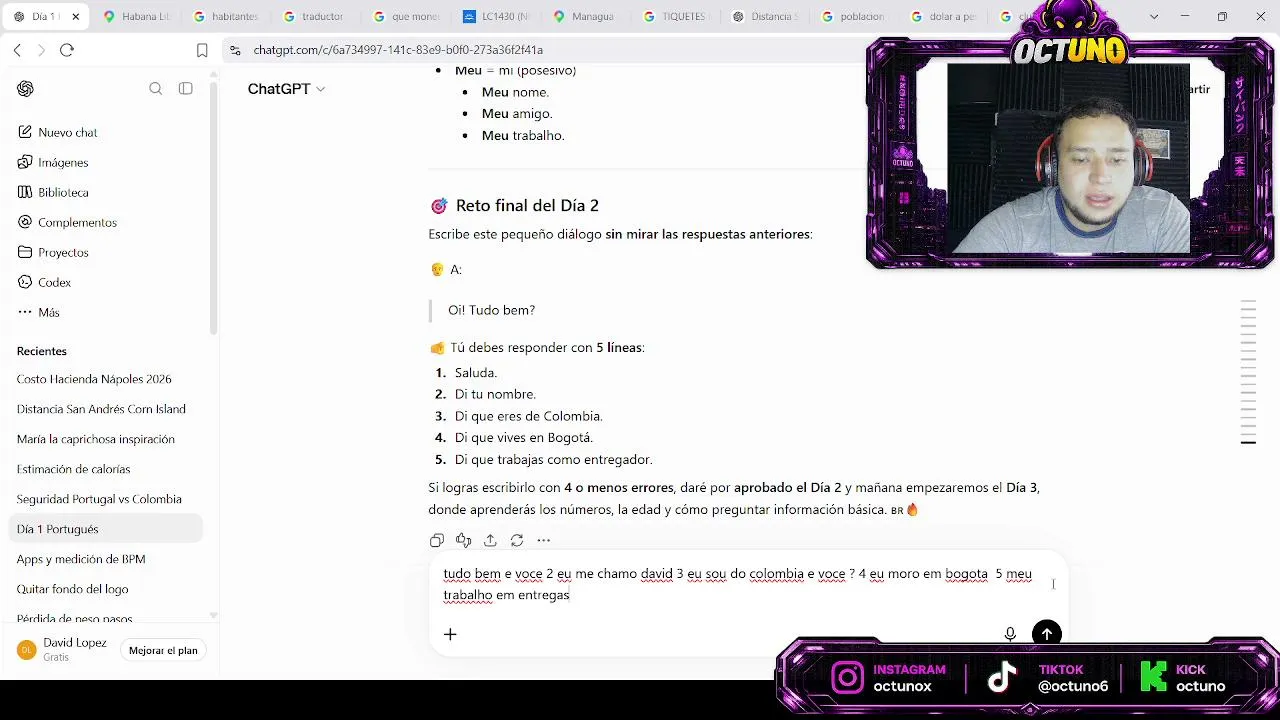Open more response actions ellipsis
Image resolution: width=1280 pixels, height=720 pixels.
[x=544, y=540]
